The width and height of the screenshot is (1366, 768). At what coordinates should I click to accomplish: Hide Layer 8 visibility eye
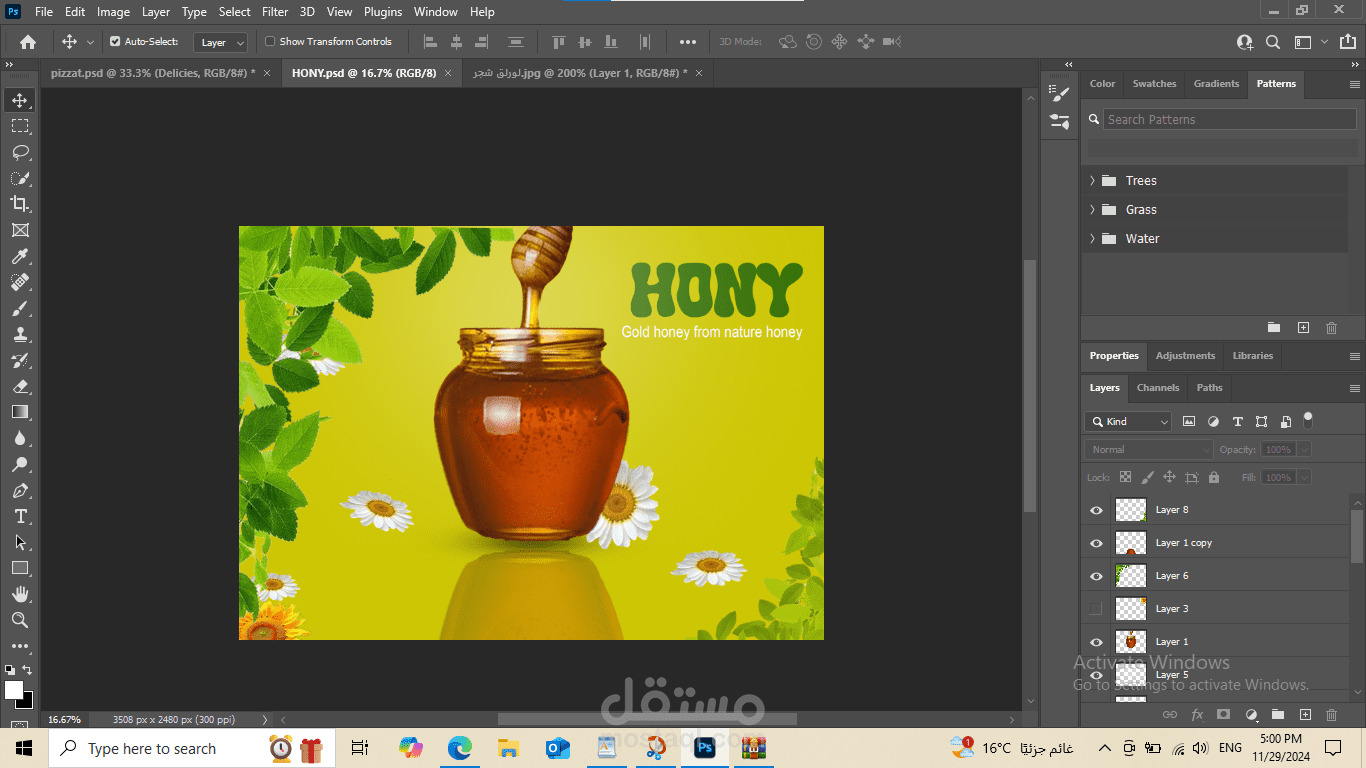1096,510
